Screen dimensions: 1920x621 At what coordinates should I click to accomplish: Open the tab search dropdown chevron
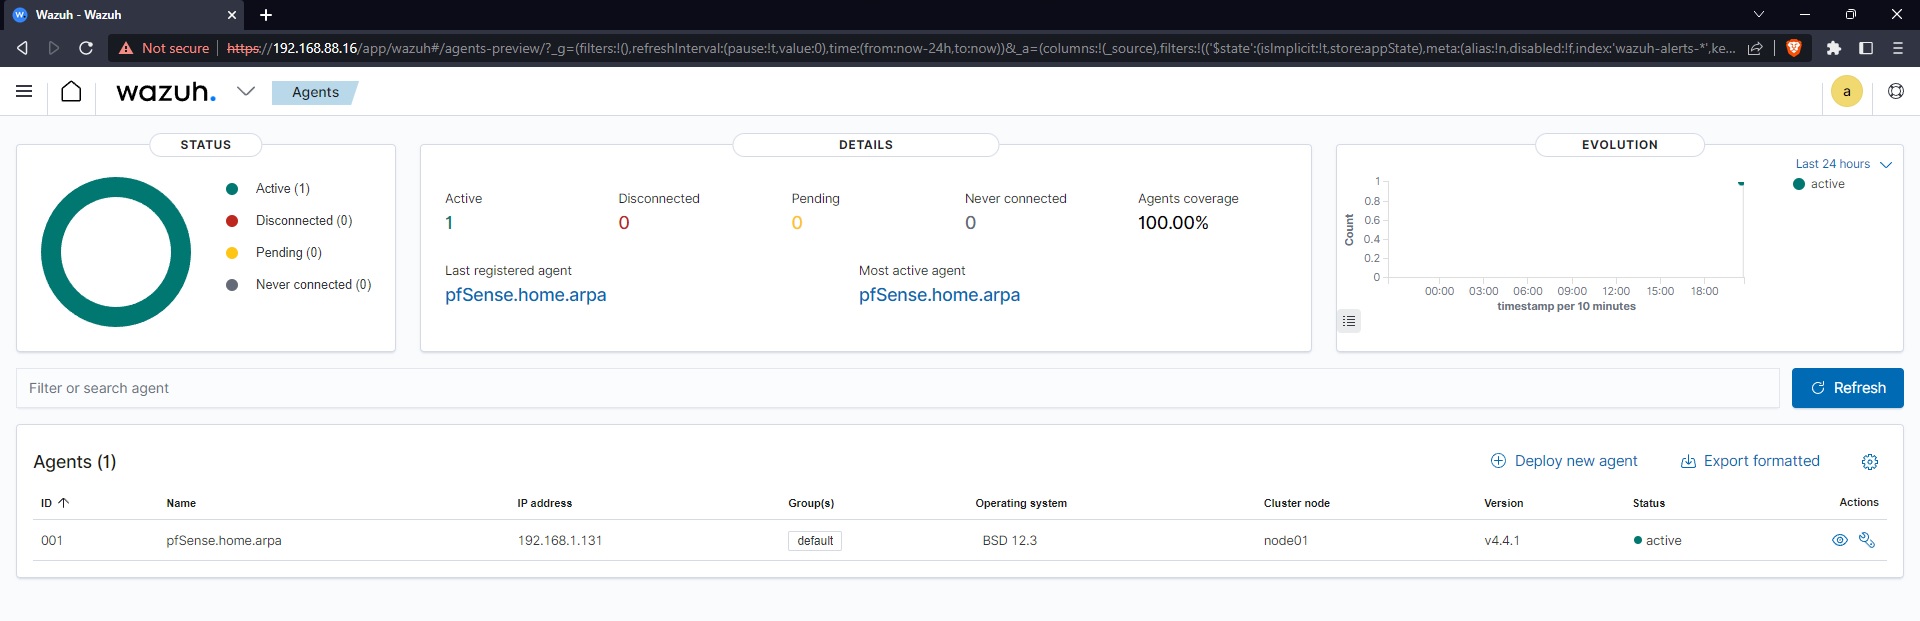(x=1759, y=14)
